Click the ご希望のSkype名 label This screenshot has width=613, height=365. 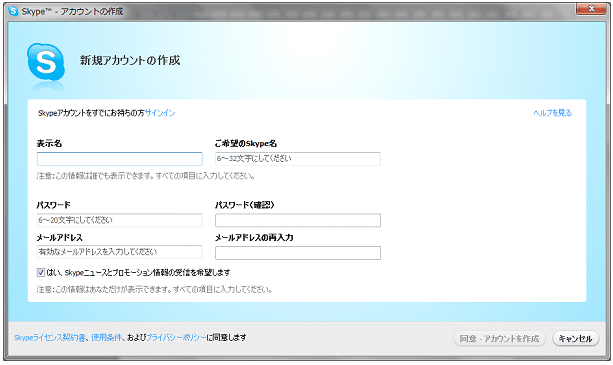coord(246,143)
